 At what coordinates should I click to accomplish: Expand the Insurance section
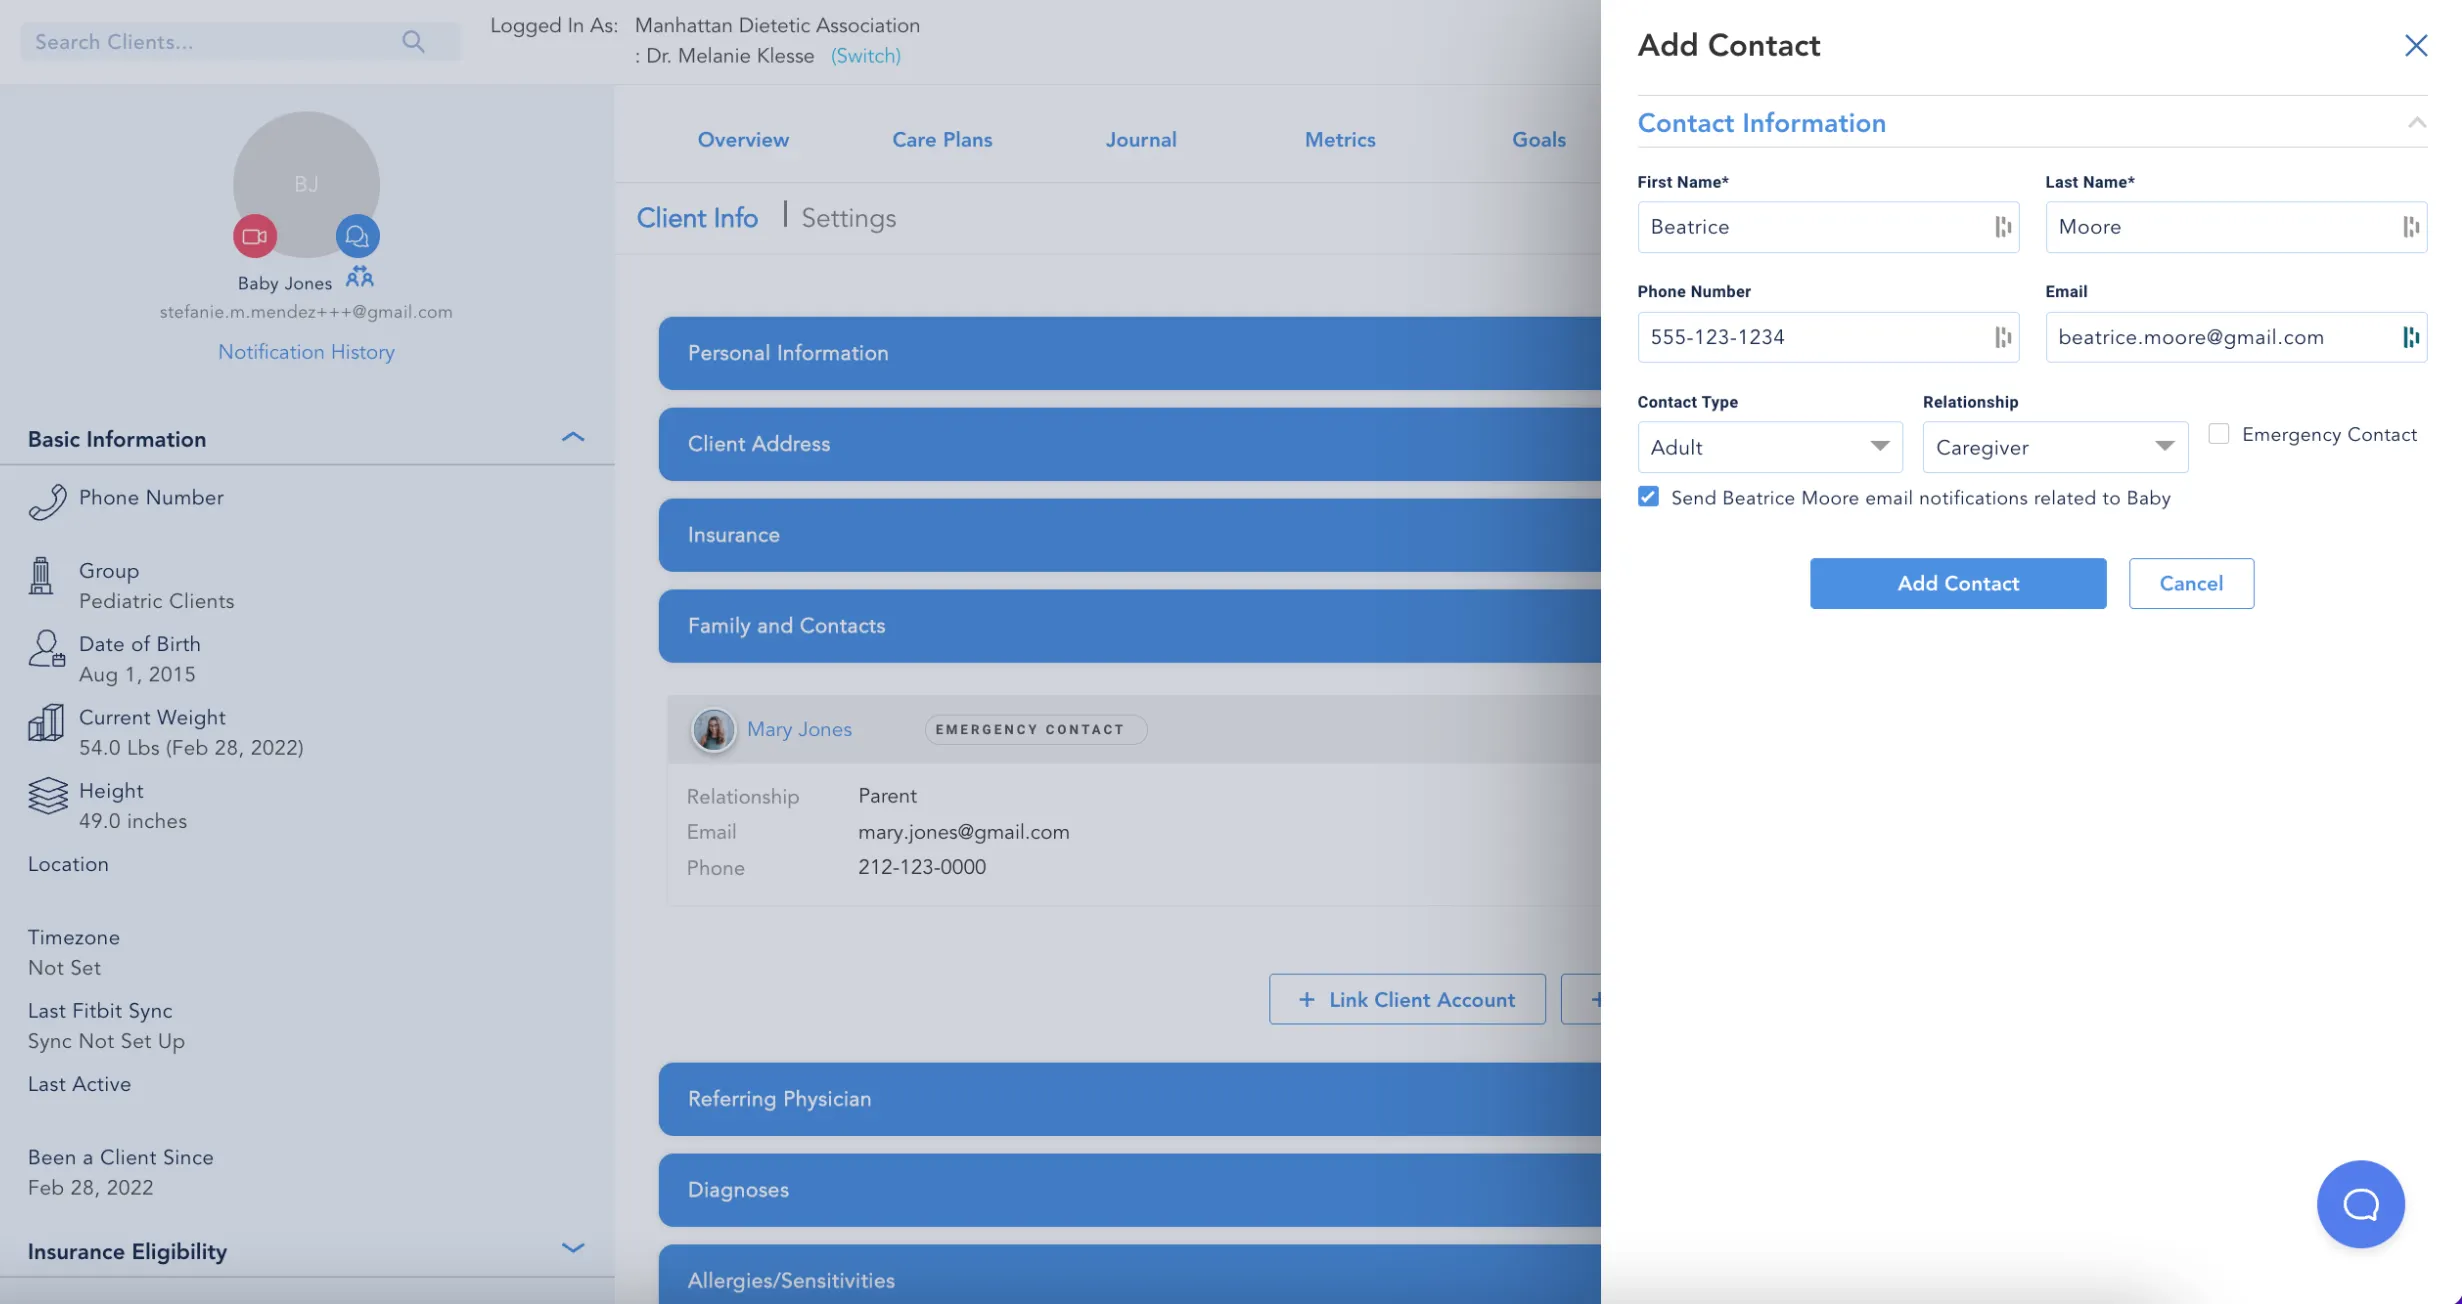(x=1129, y=535)
